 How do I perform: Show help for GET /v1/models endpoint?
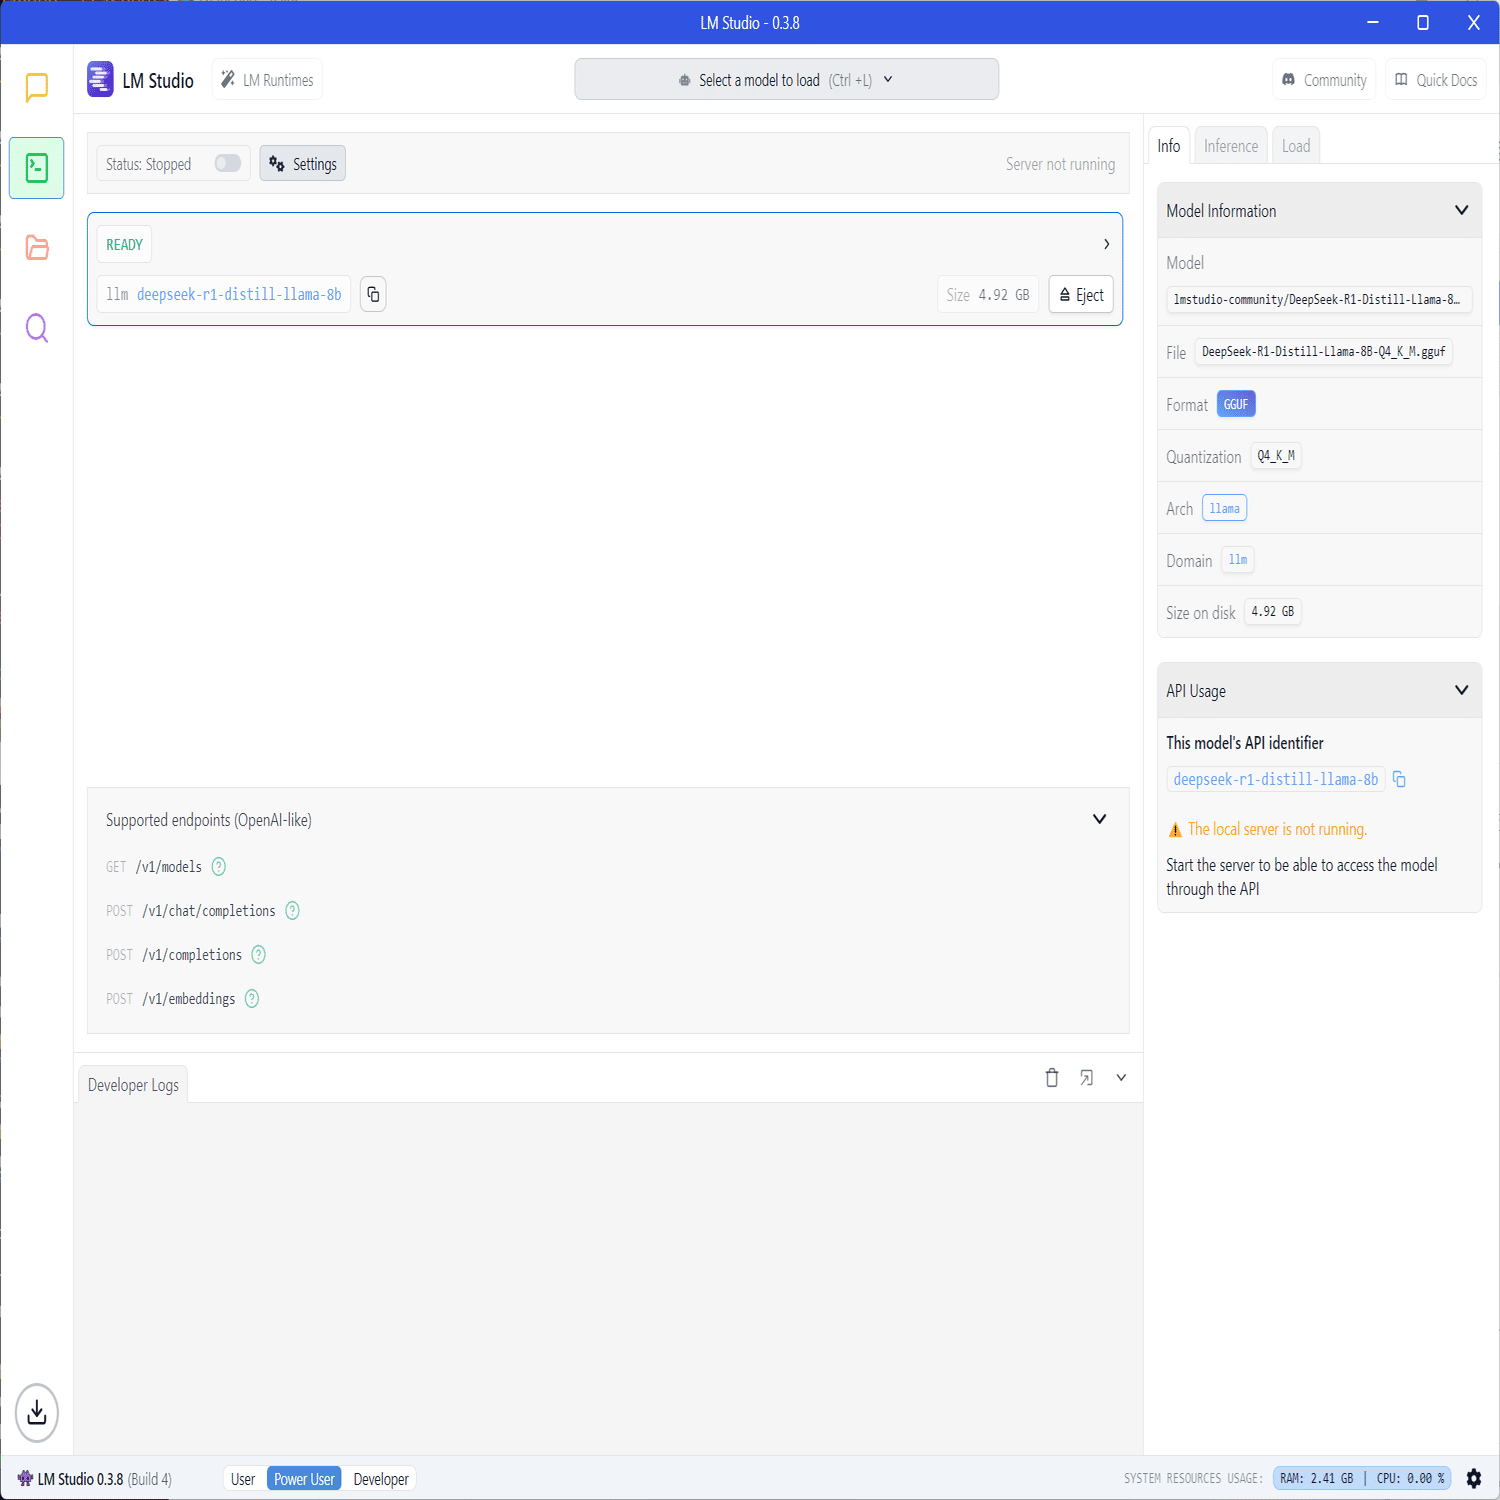pos(219,867)
